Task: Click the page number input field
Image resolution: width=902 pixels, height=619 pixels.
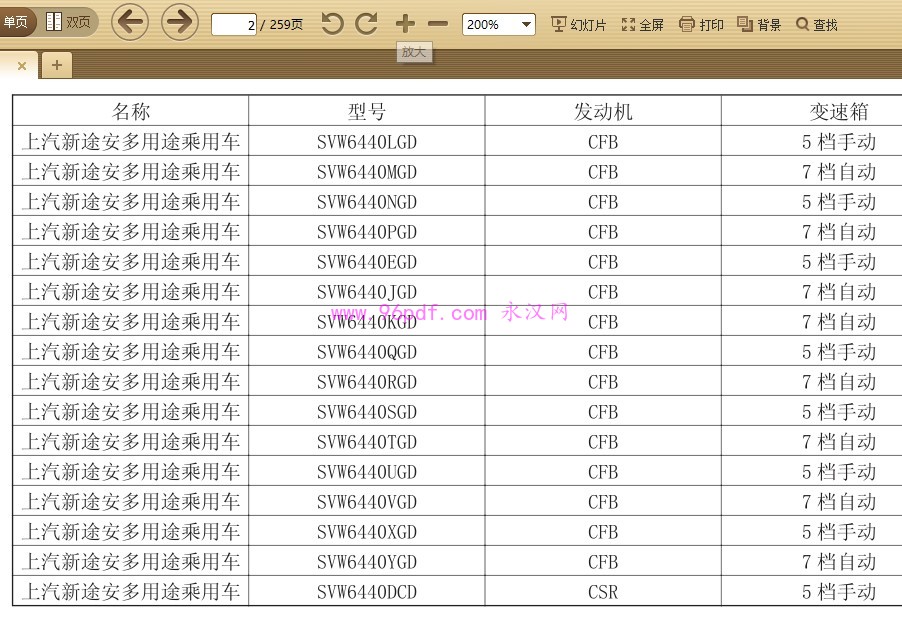Action: (x=234, y=25)
